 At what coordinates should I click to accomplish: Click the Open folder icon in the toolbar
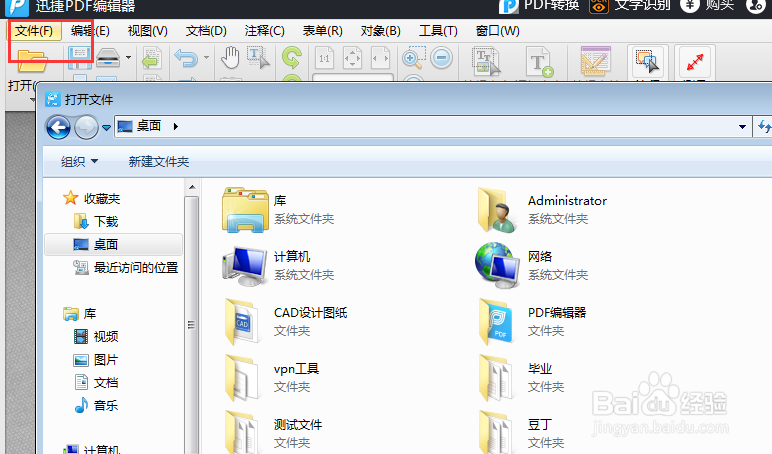click(32, 62)
